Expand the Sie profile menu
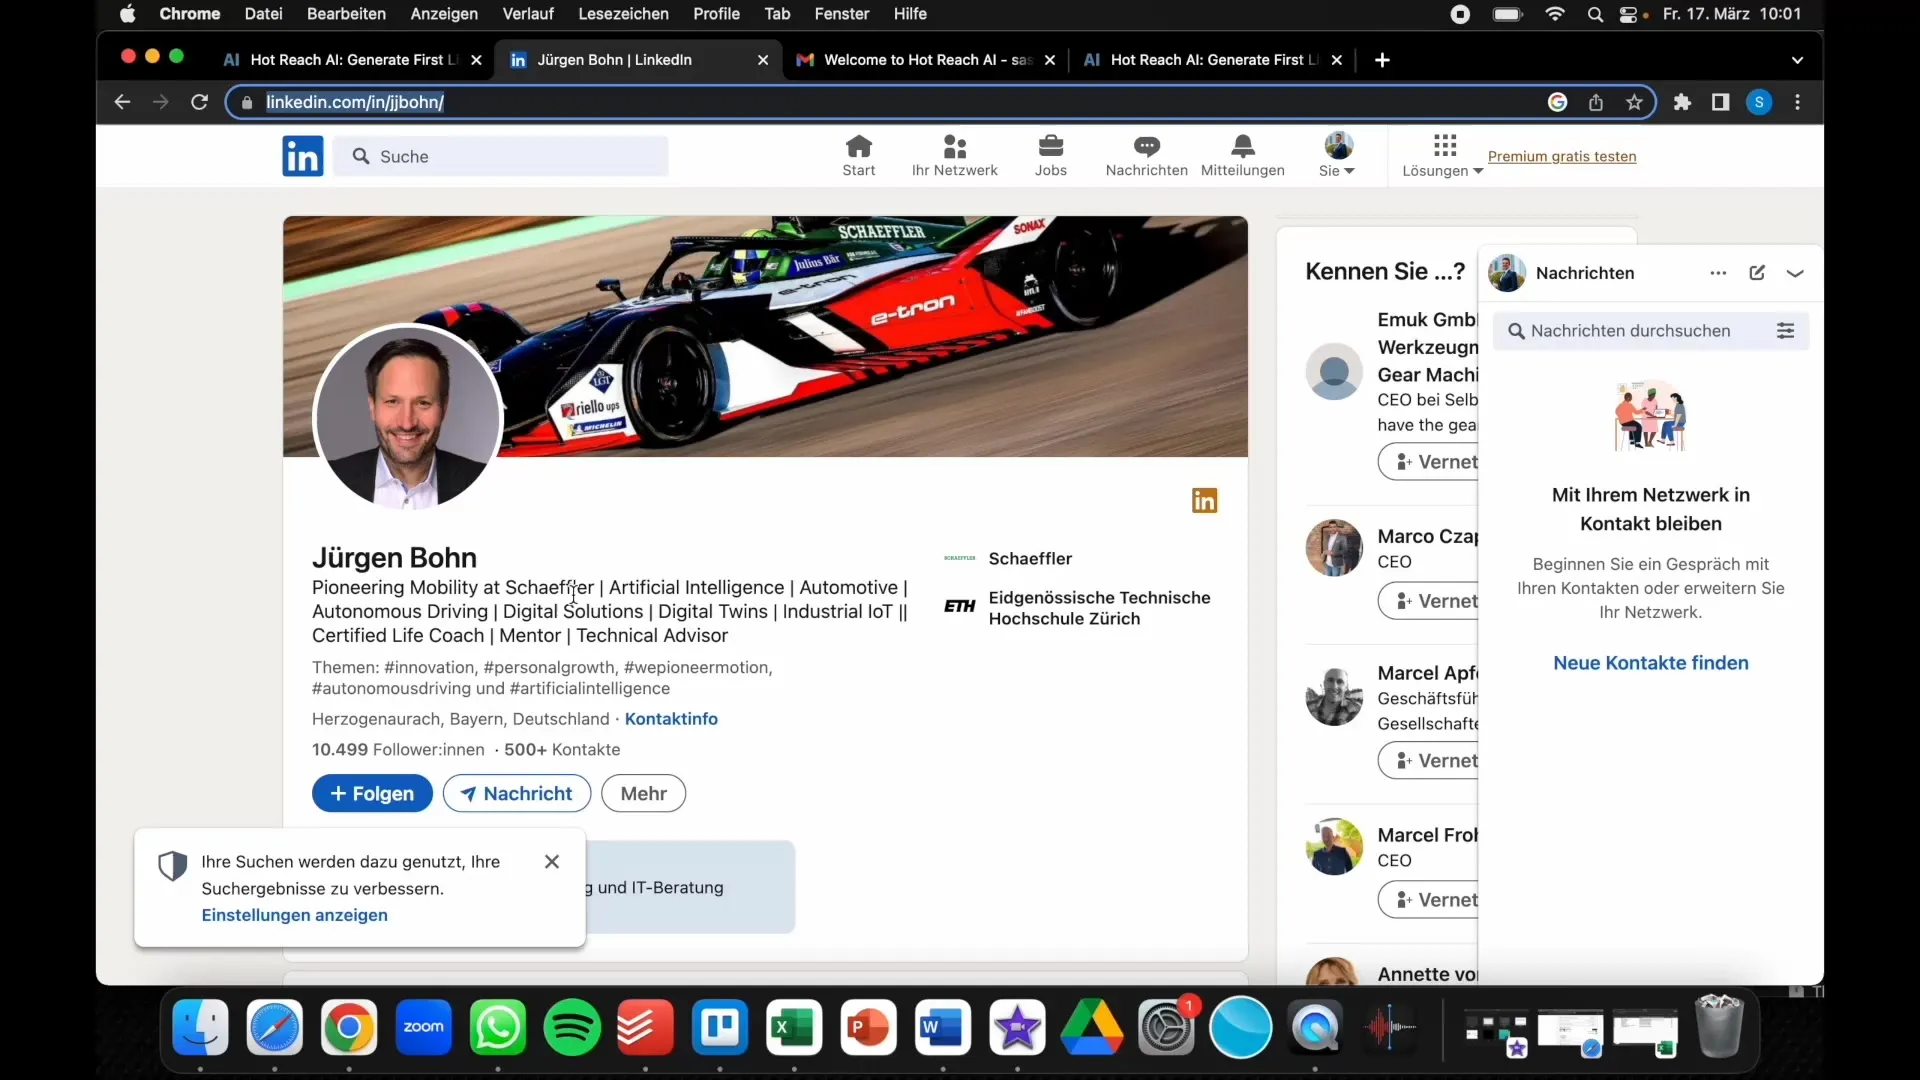This screenshot has width=1920, height=1080. coord(1337,156)
